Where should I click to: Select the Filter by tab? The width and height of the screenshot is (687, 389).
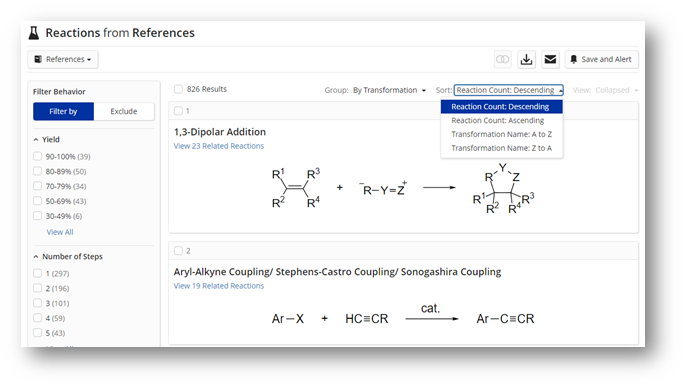[x=63, y=111]
